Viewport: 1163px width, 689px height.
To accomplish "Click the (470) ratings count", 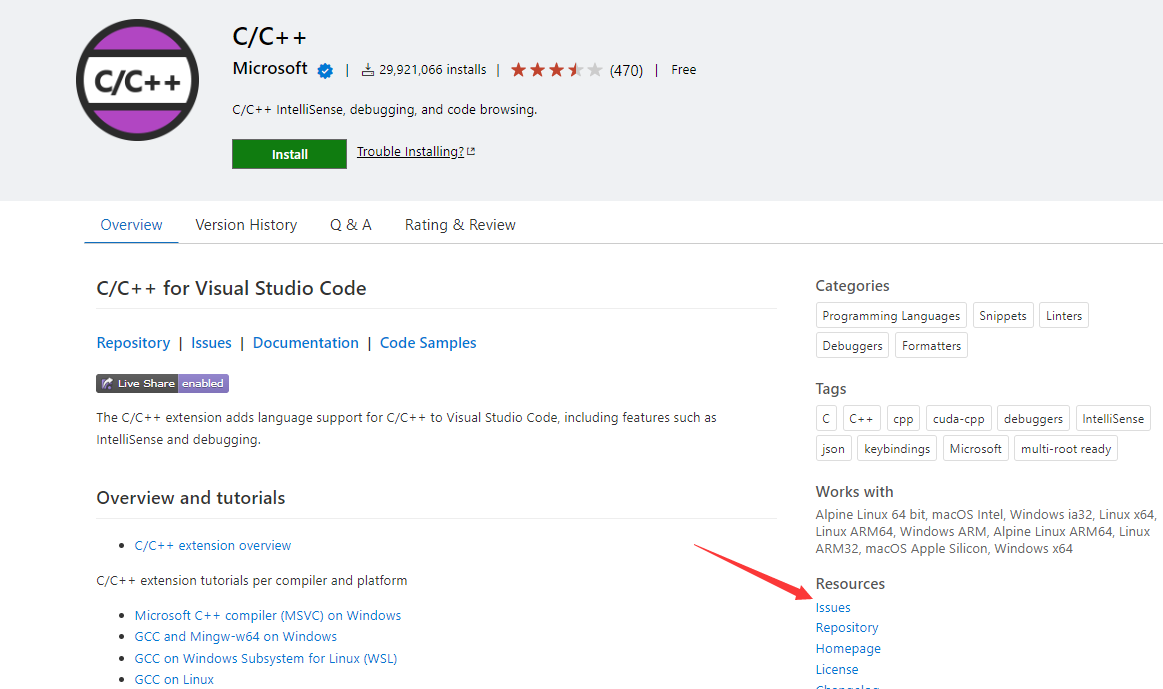I will point(626,70).
